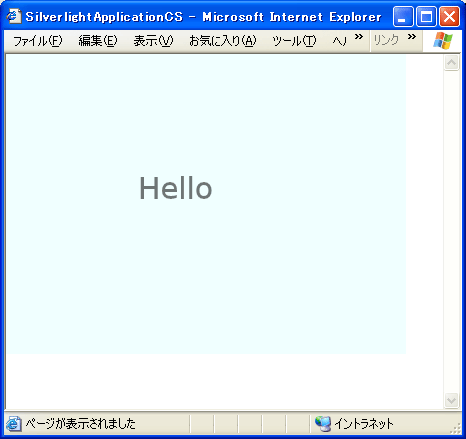Click the window resize grip icon
The width and height of the screenshot is (466, 439).
(x=455, y=430)
